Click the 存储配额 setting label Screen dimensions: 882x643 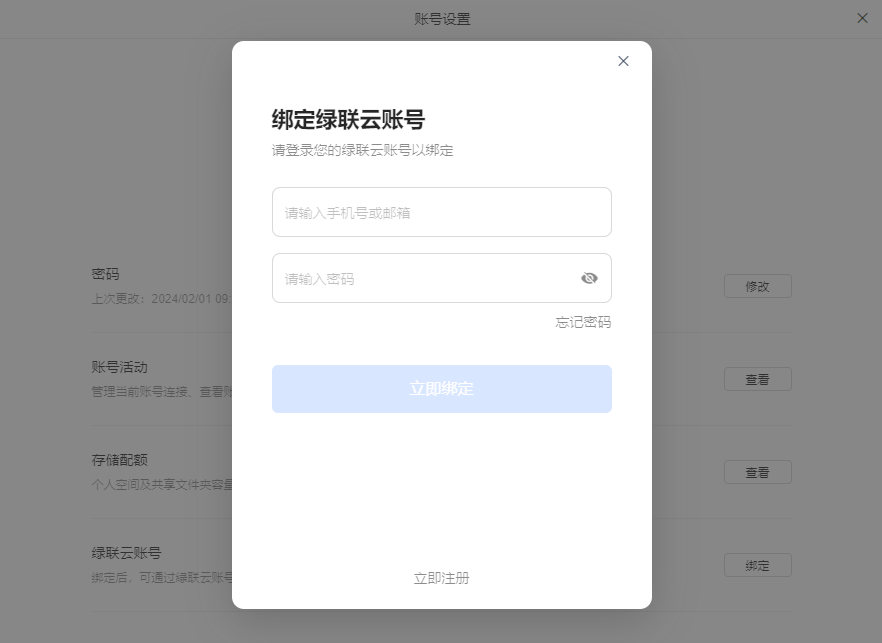tap(119, 460)
